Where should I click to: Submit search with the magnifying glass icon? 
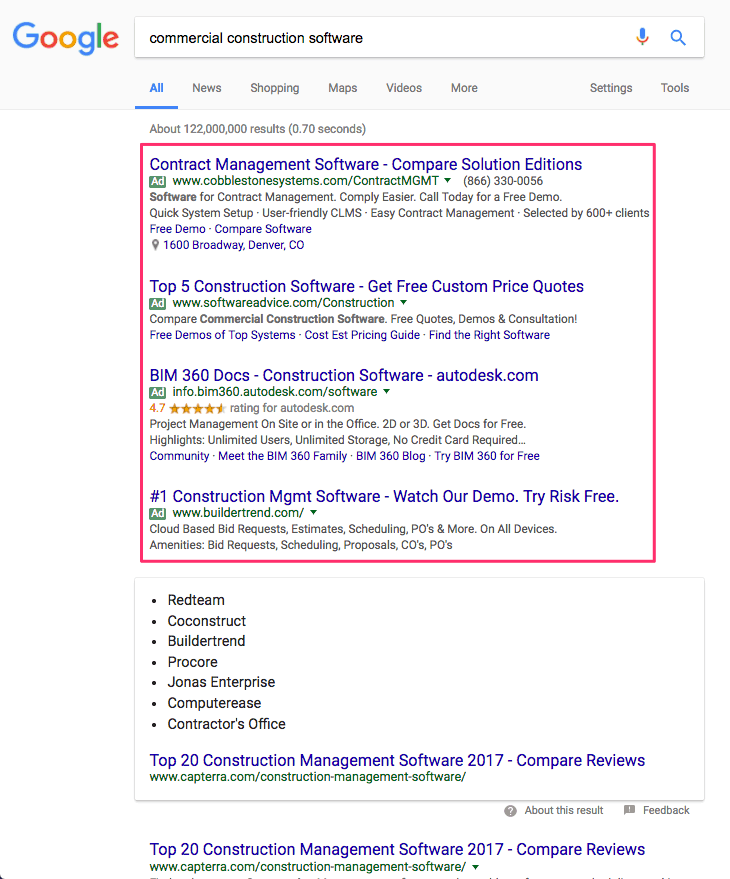point(678,38)
